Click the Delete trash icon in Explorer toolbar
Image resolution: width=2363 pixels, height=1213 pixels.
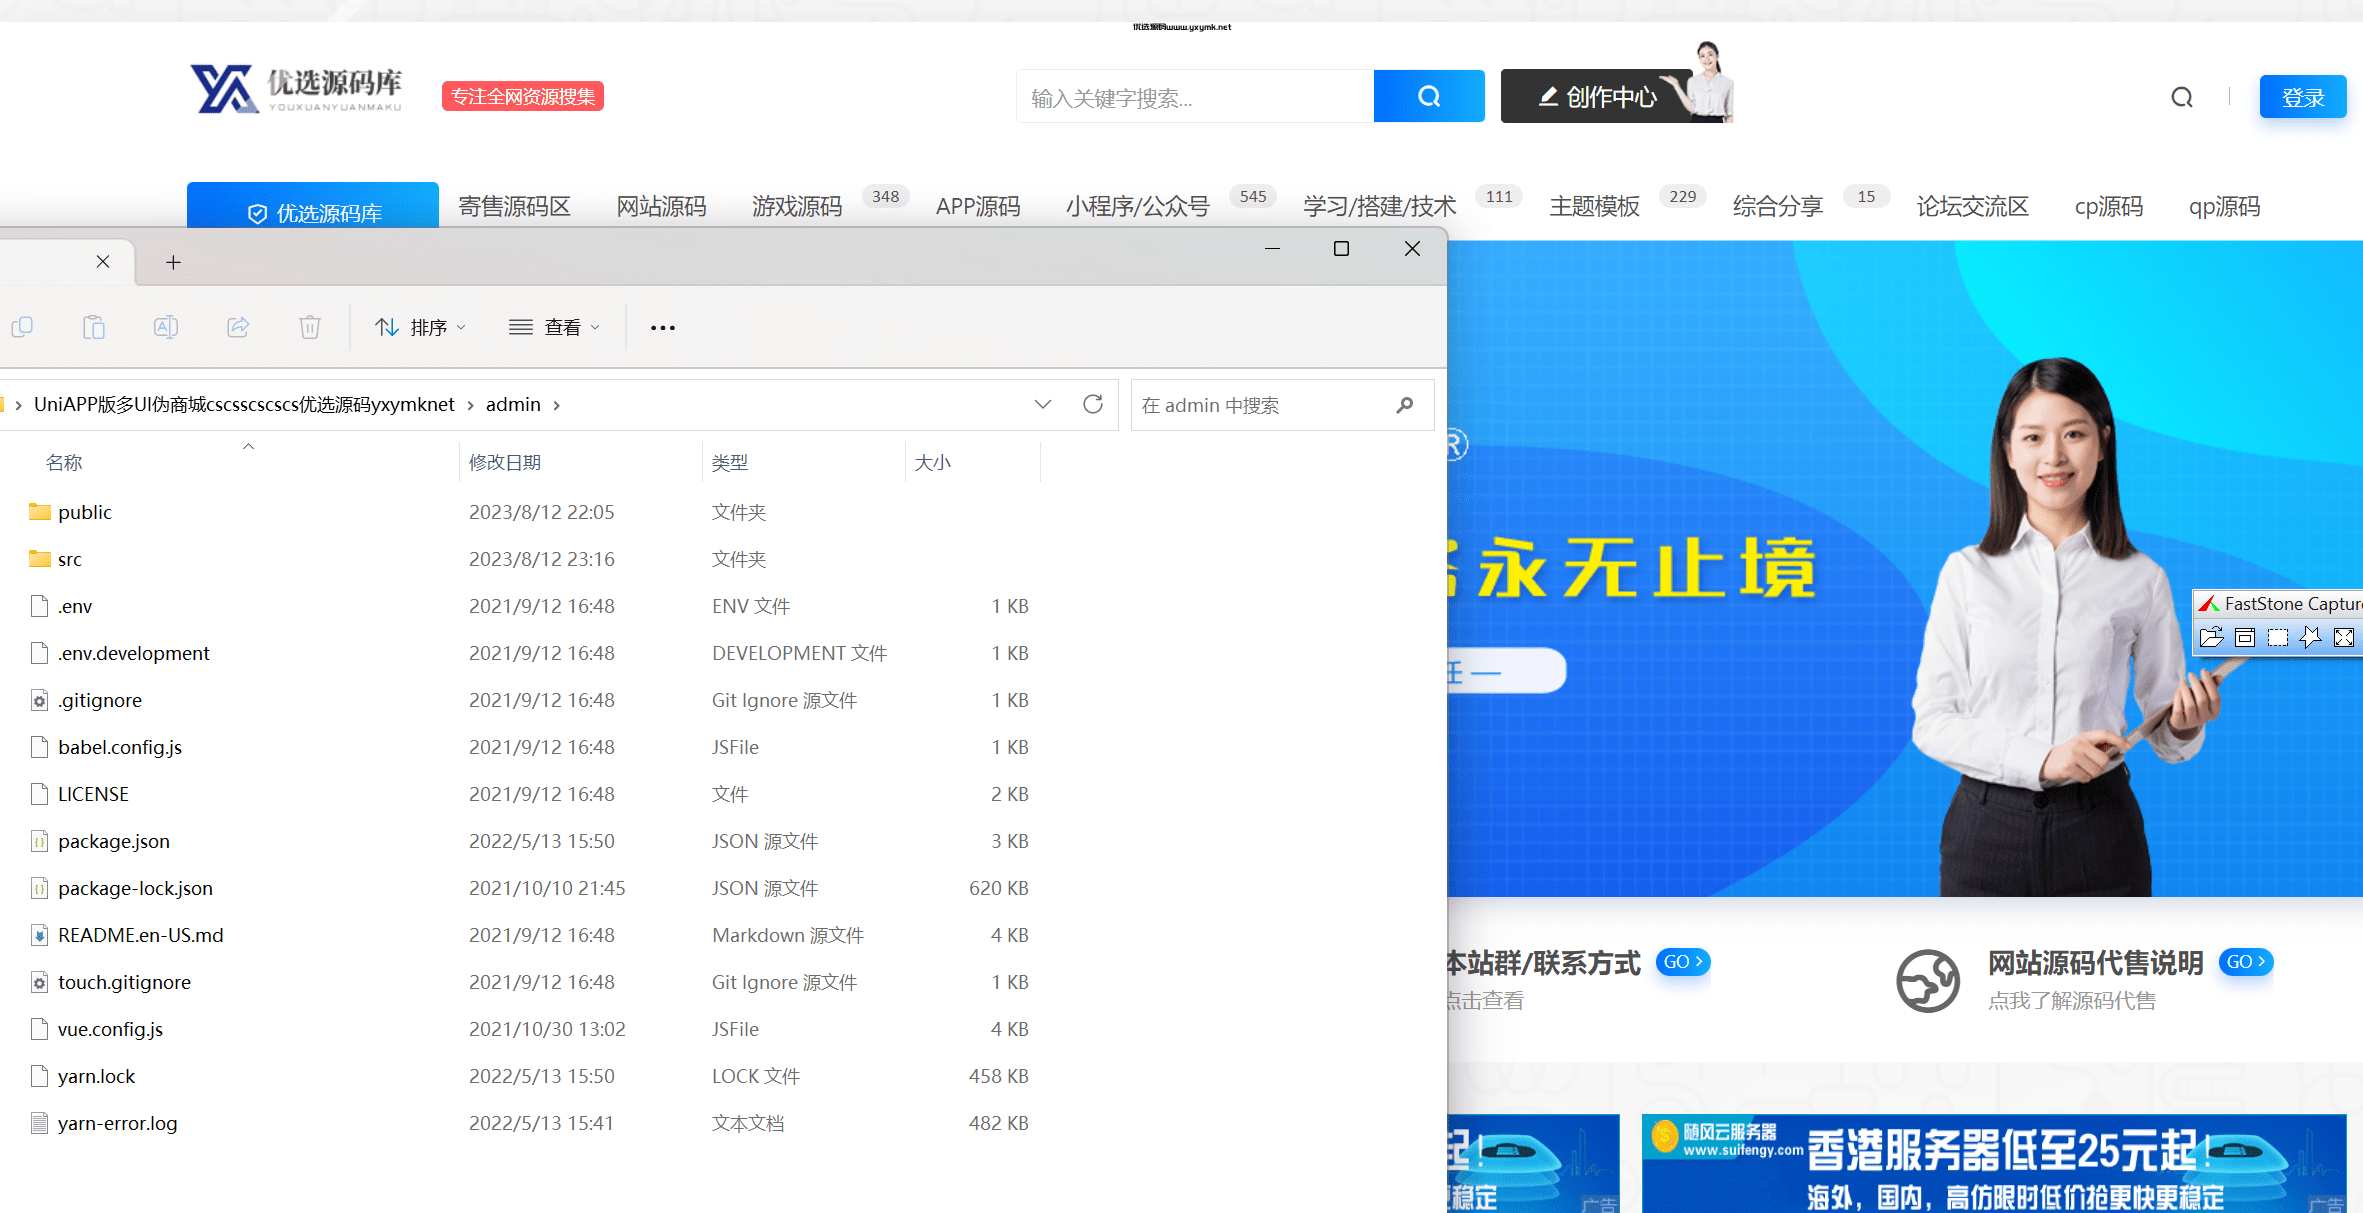[310, 327]
